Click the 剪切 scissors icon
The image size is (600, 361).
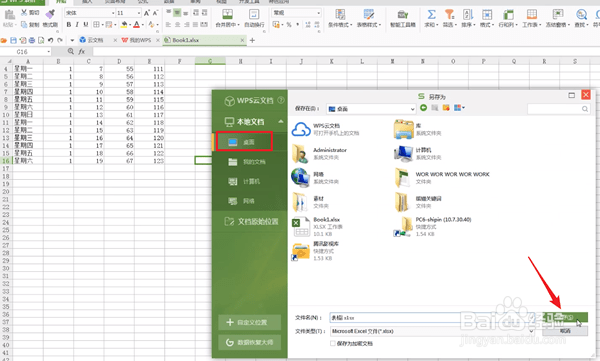click(24, 13)
